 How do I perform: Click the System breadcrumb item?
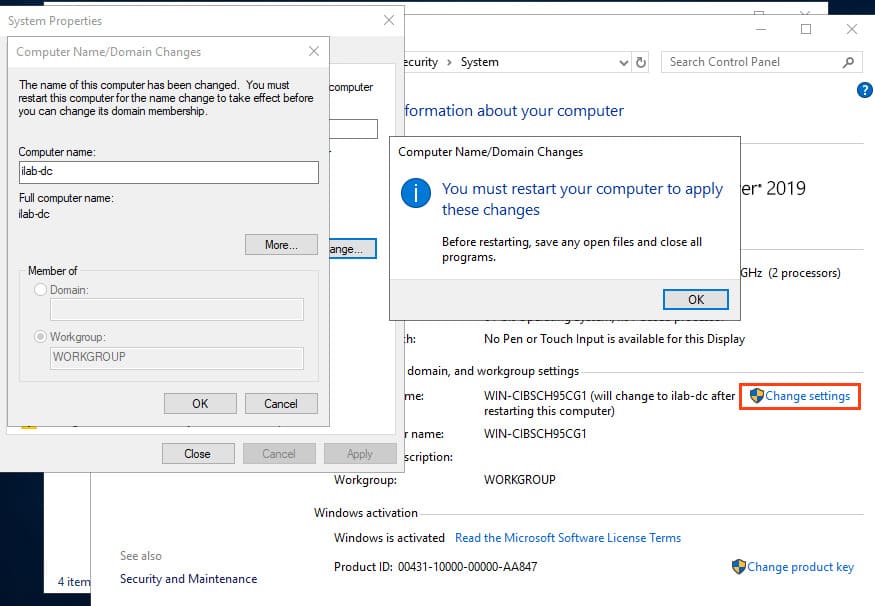point(479,62)
